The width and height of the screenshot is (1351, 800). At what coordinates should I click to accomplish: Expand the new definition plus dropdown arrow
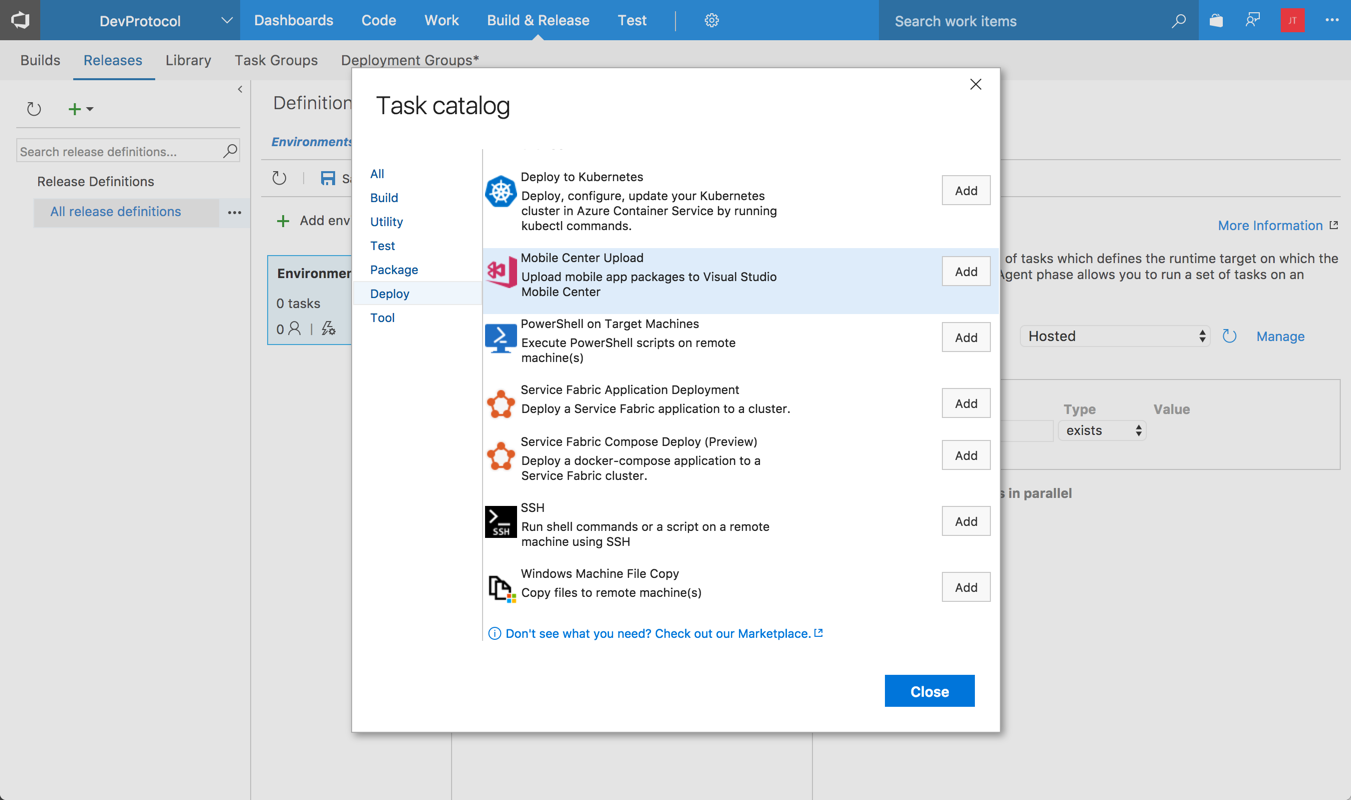(x=90, y=109)
